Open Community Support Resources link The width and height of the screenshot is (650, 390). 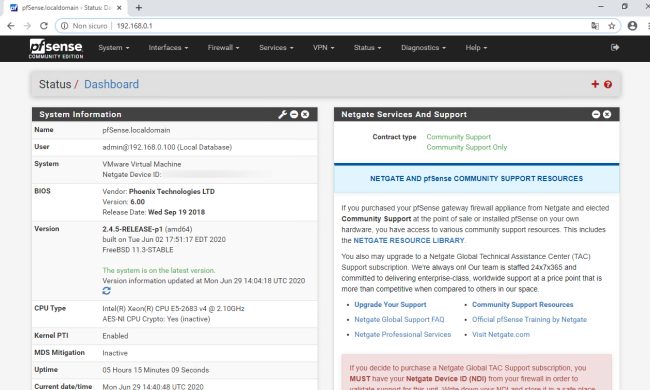(x=522, y=305)
